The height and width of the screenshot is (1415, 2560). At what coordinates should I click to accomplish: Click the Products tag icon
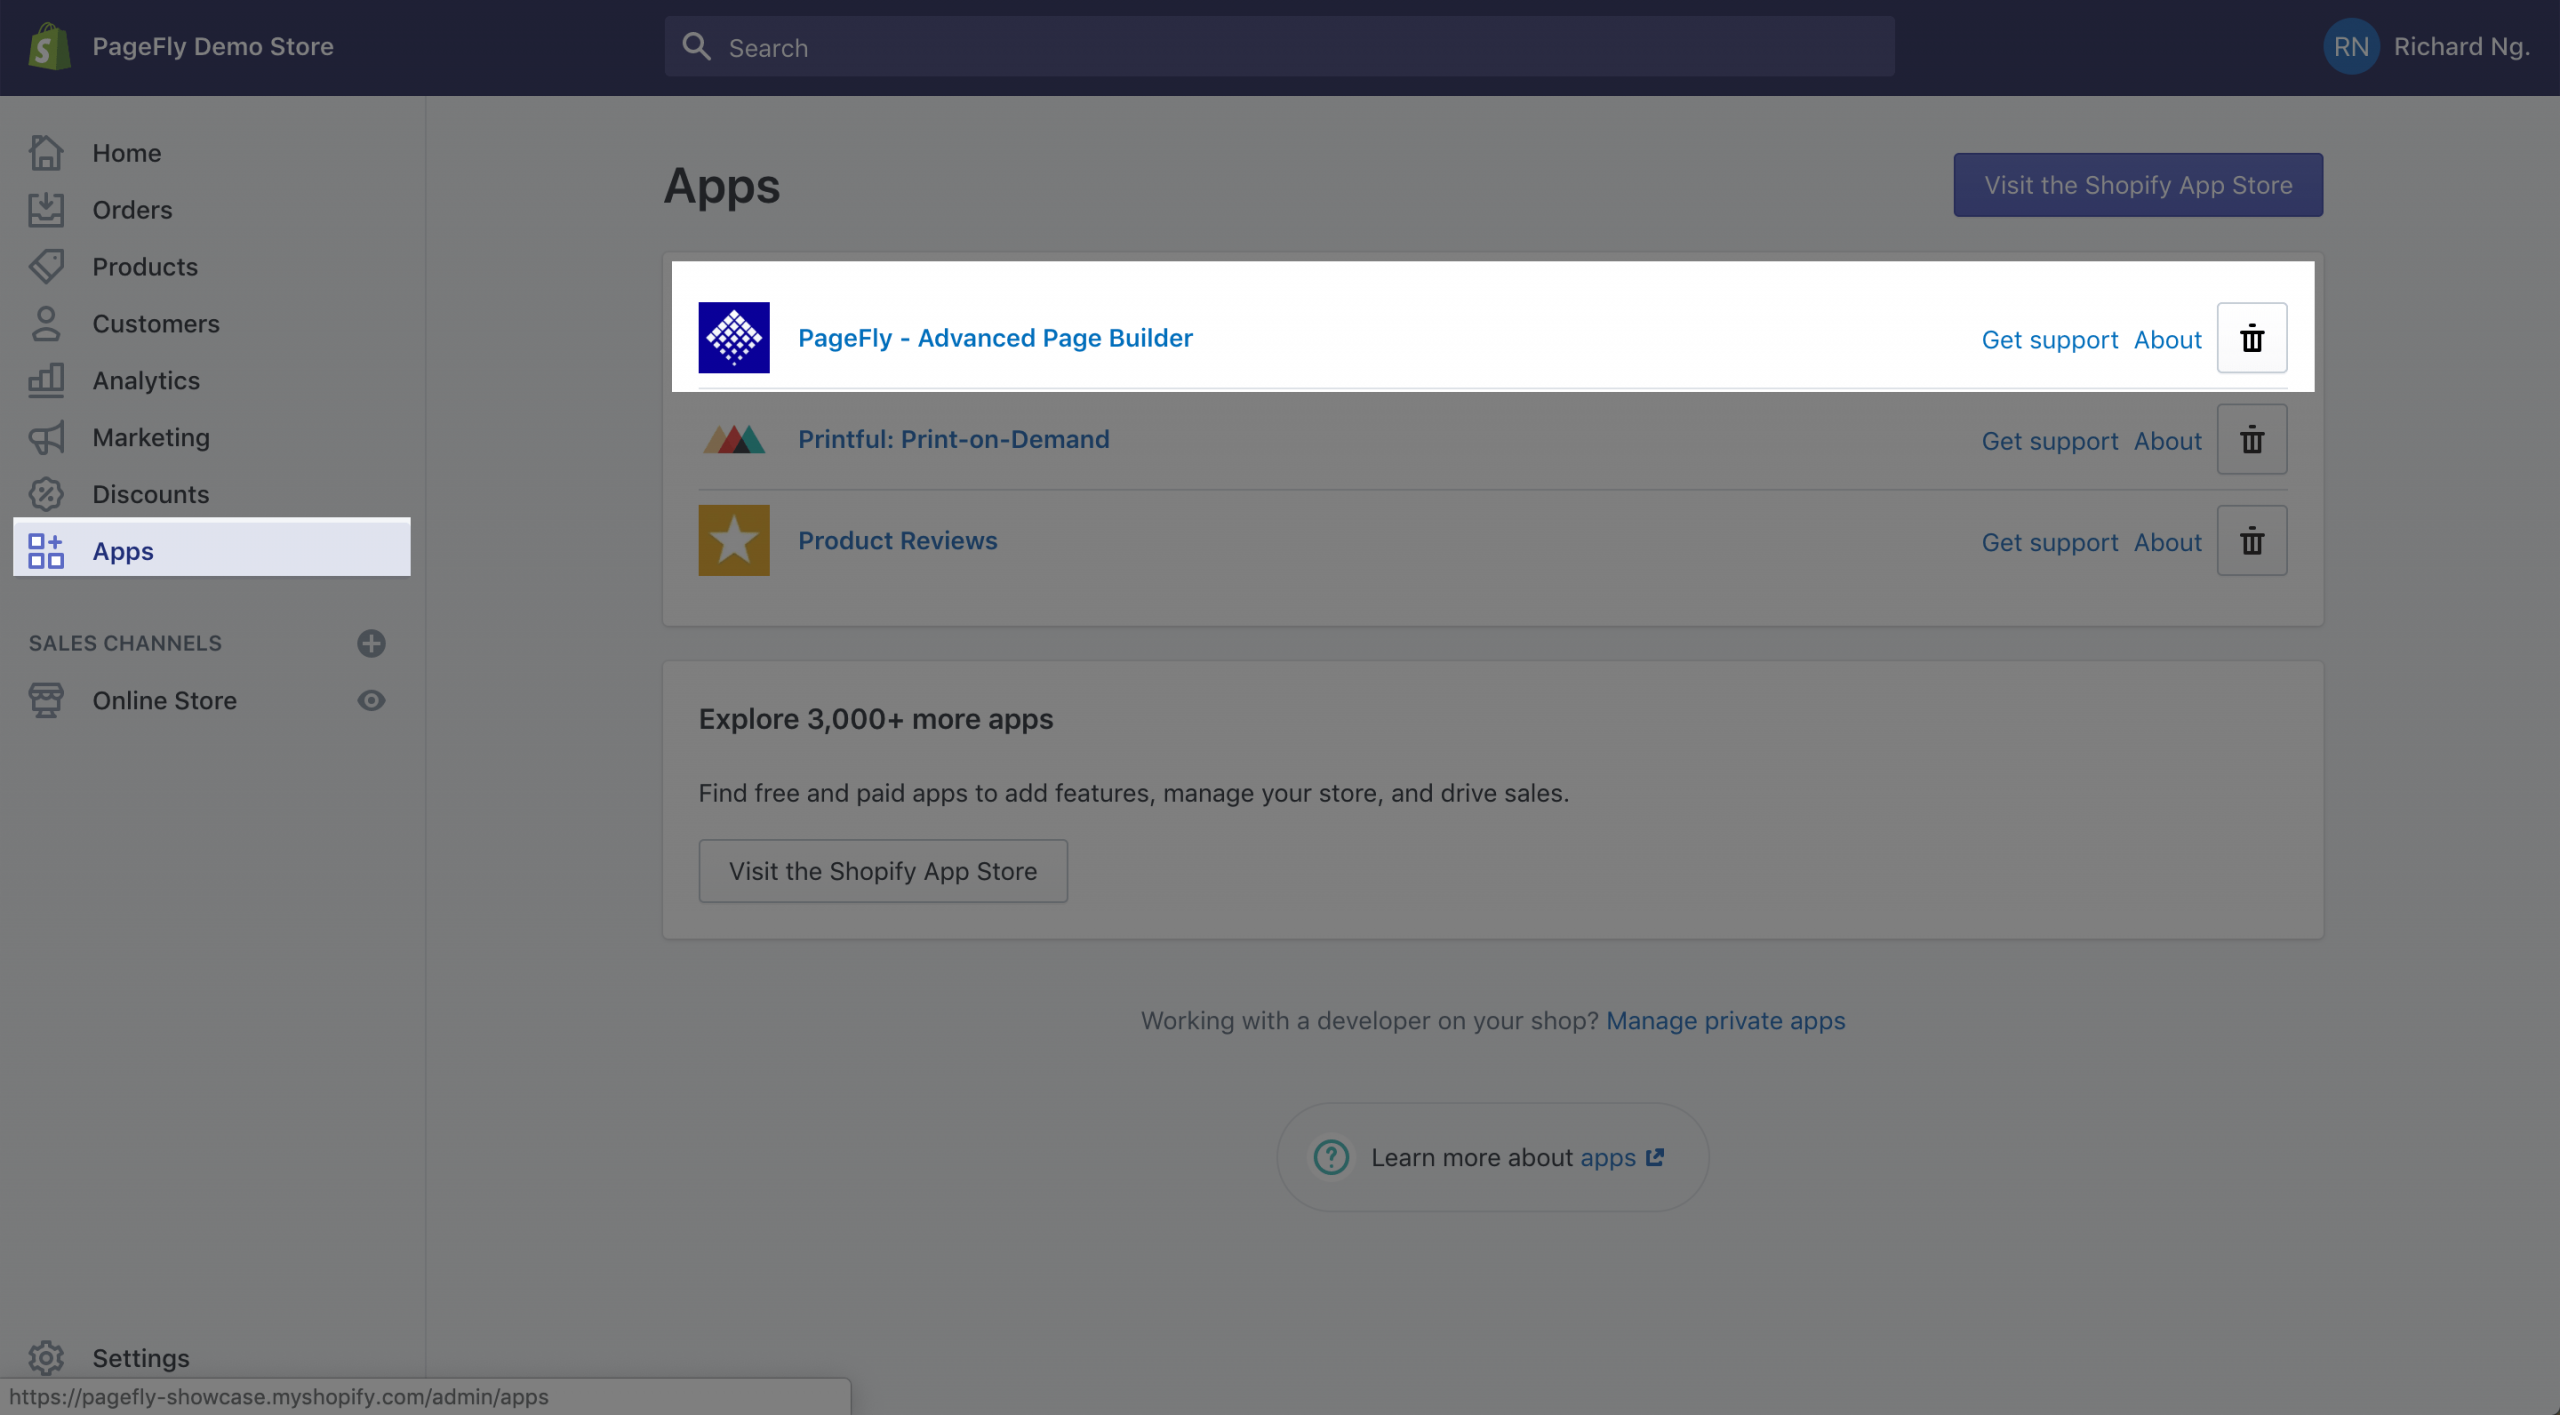(46, 267)
